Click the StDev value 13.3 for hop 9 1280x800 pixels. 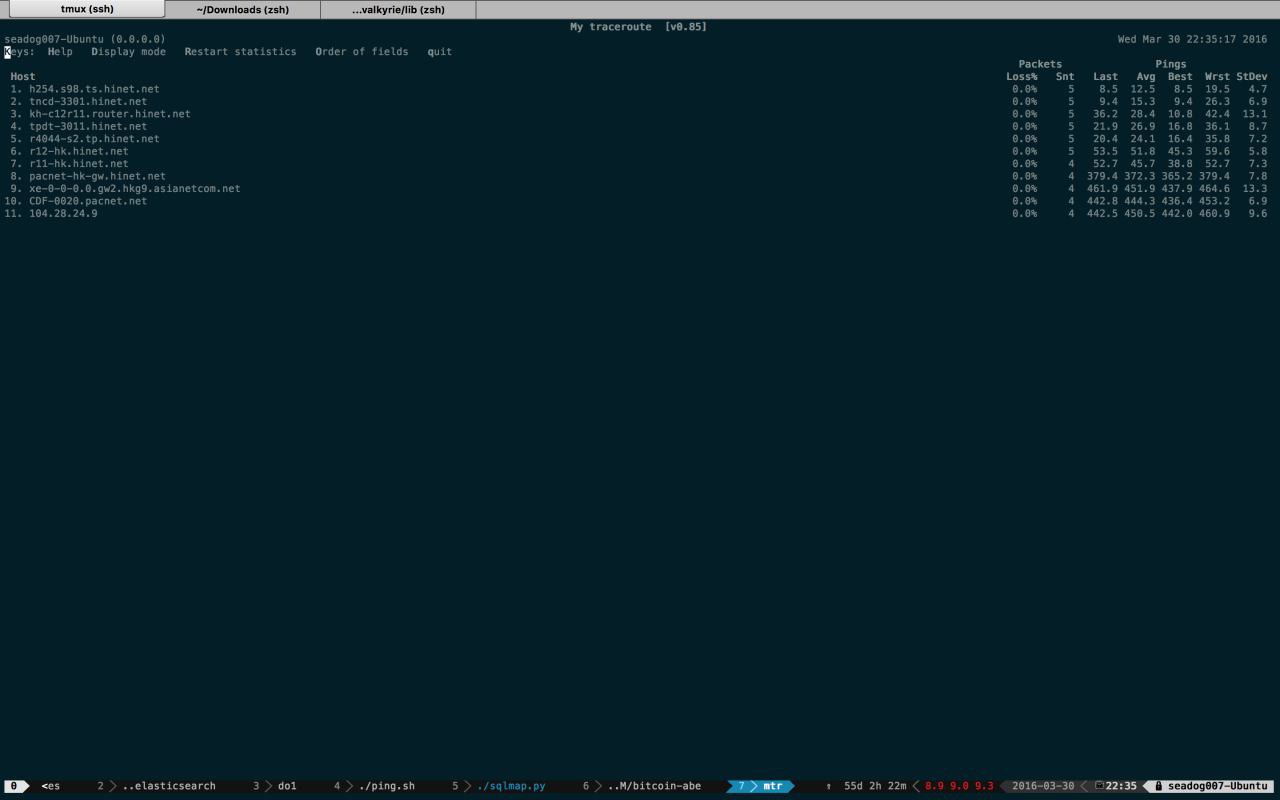1255,189
